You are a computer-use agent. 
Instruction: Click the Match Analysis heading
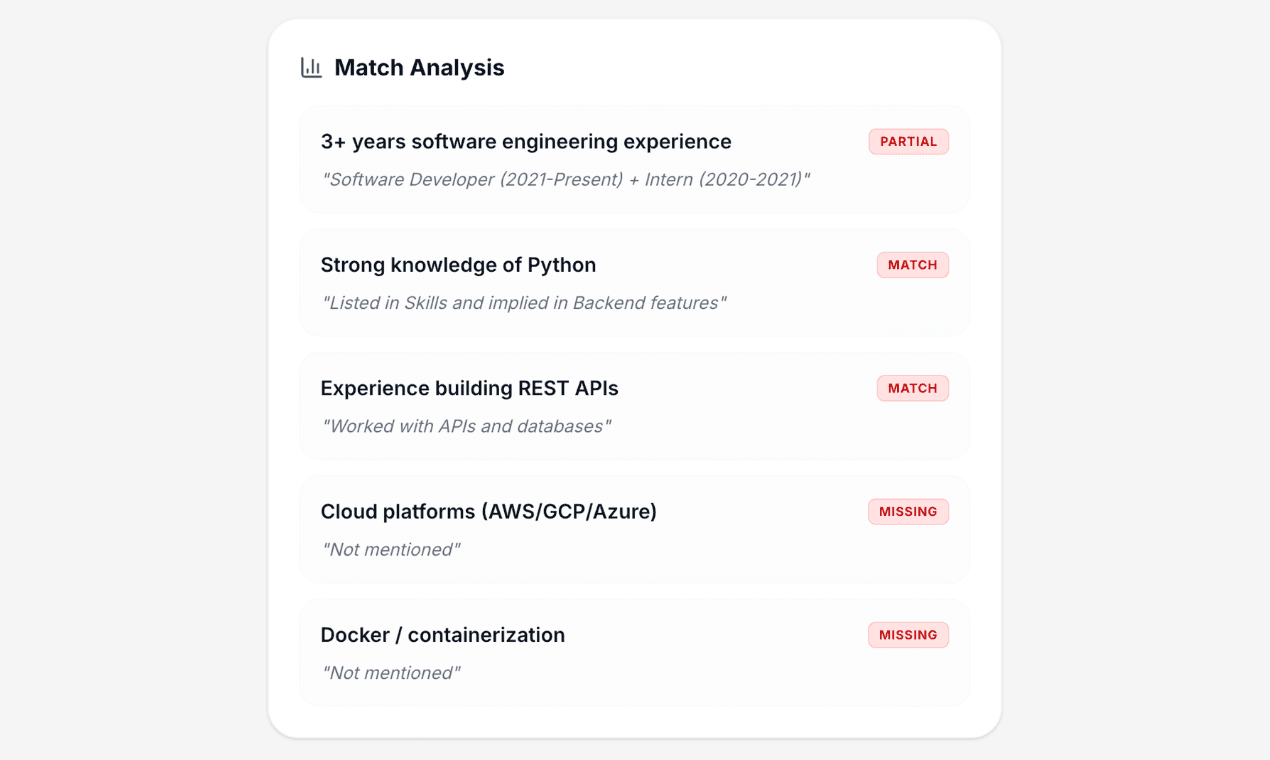pyautogui.click(x=419, y=68)
